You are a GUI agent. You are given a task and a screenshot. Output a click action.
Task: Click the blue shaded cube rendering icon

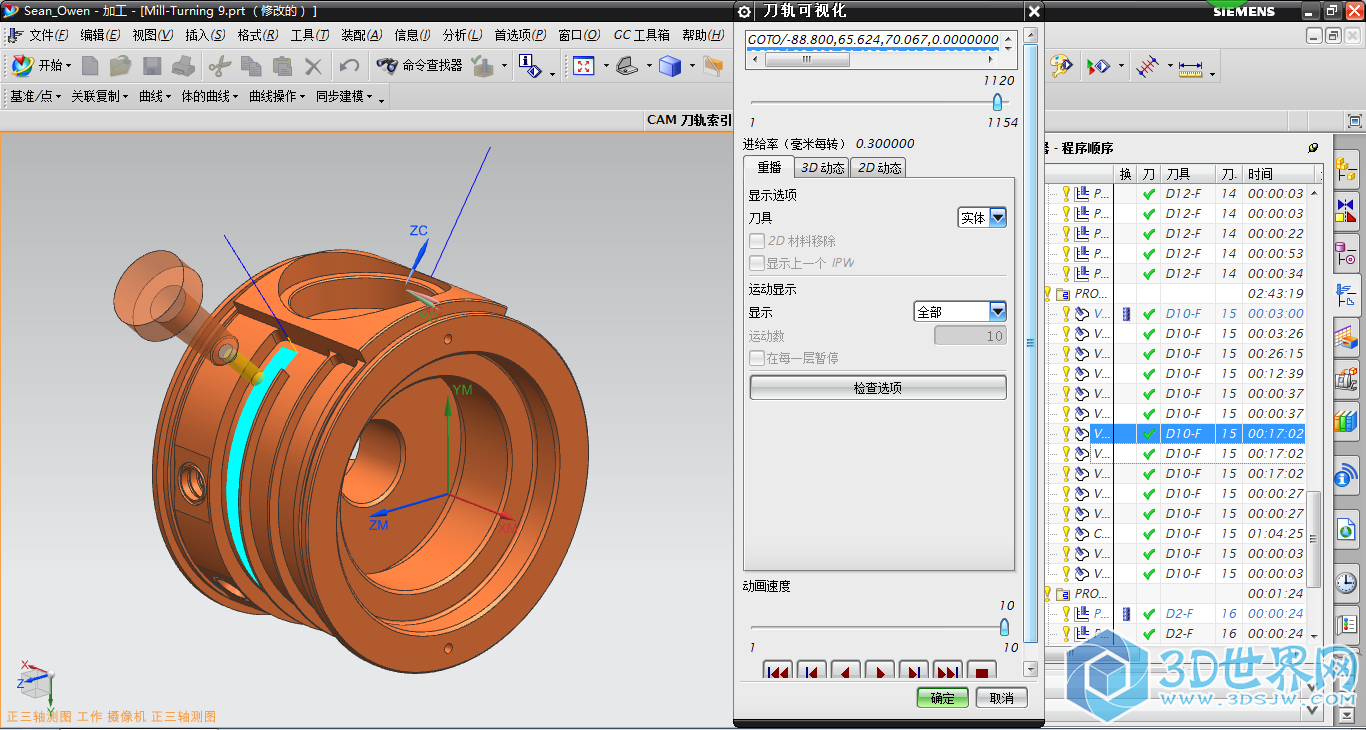(x=669, y=66)
